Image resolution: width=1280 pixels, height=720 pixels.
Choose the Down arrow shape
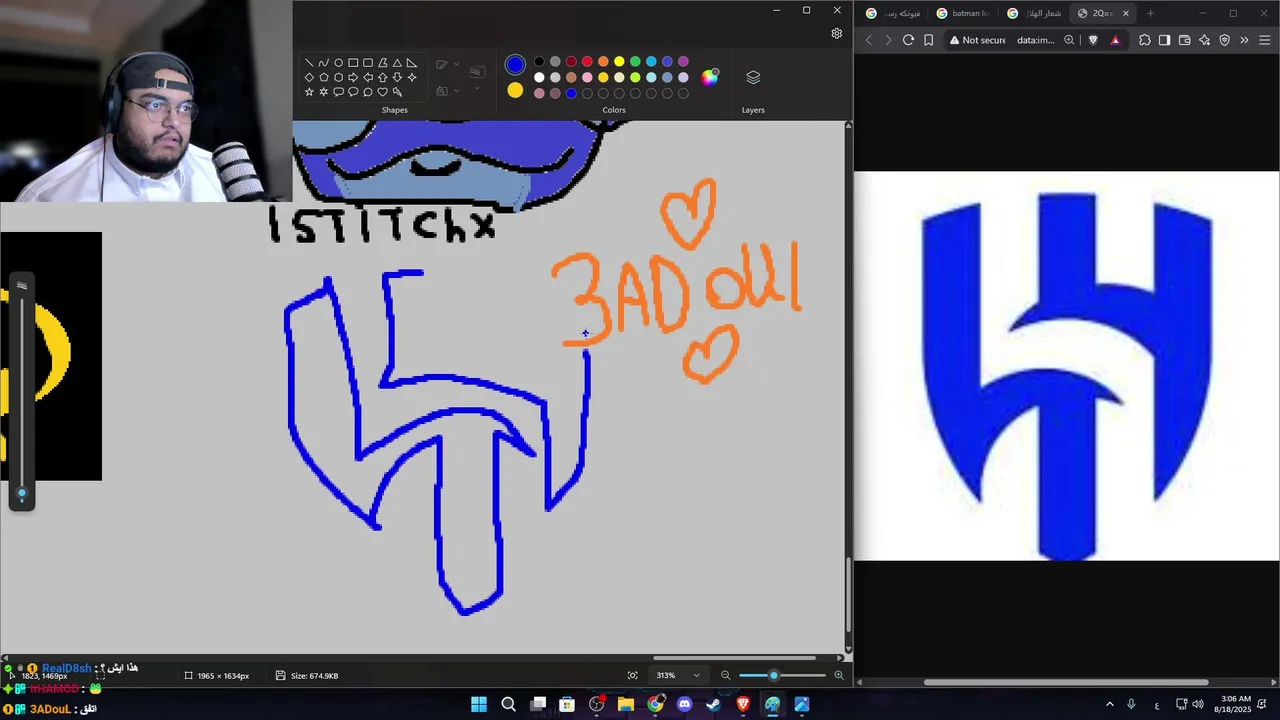click(397, 77)
